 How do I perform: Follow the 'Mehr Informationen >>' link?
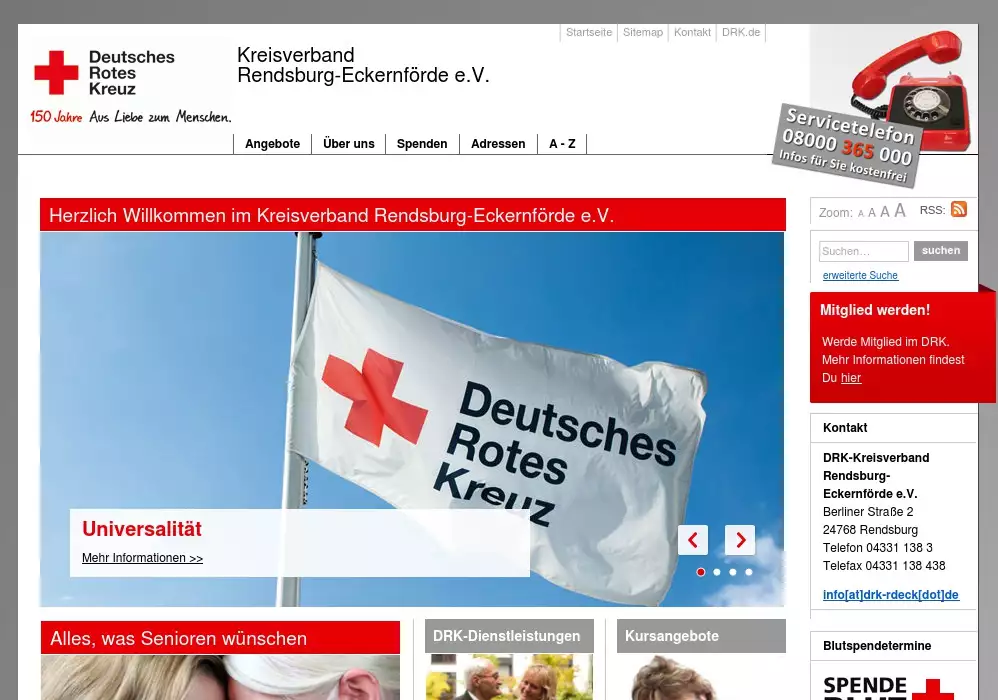(x=142, y=558)
